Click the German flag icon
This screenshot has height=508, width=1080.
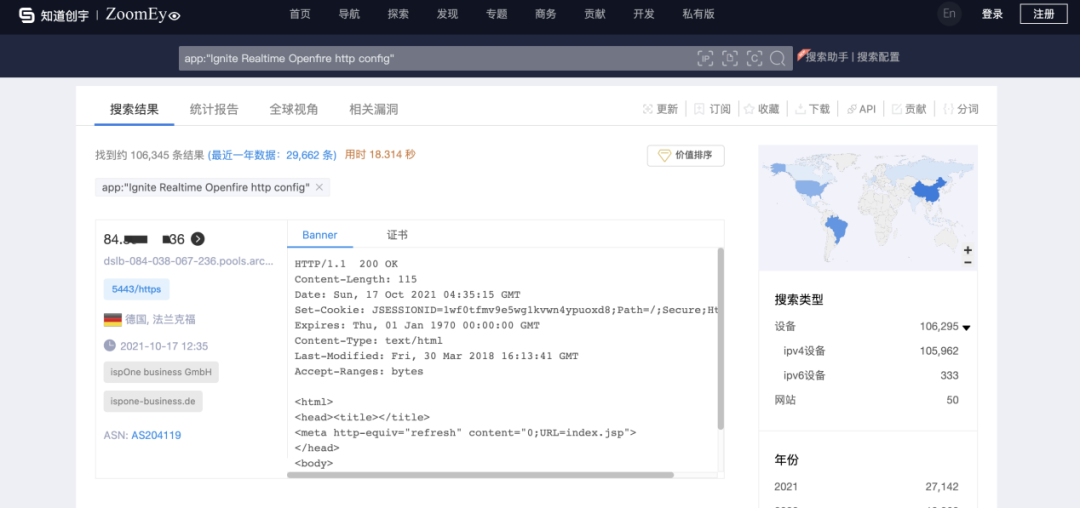[x=112, y=319]
